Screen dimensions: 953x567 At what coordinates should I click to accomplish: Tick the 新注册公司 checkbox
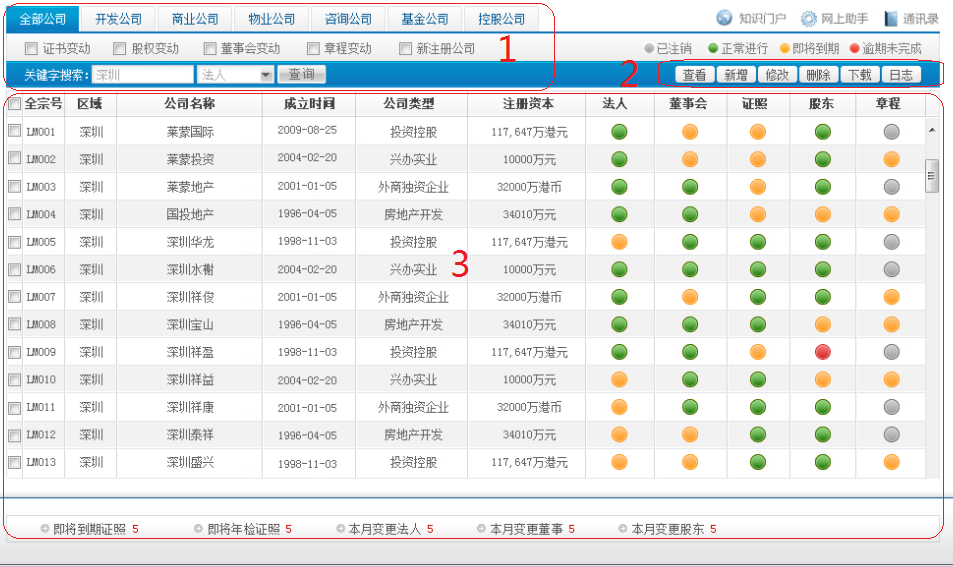coord(405,48)
